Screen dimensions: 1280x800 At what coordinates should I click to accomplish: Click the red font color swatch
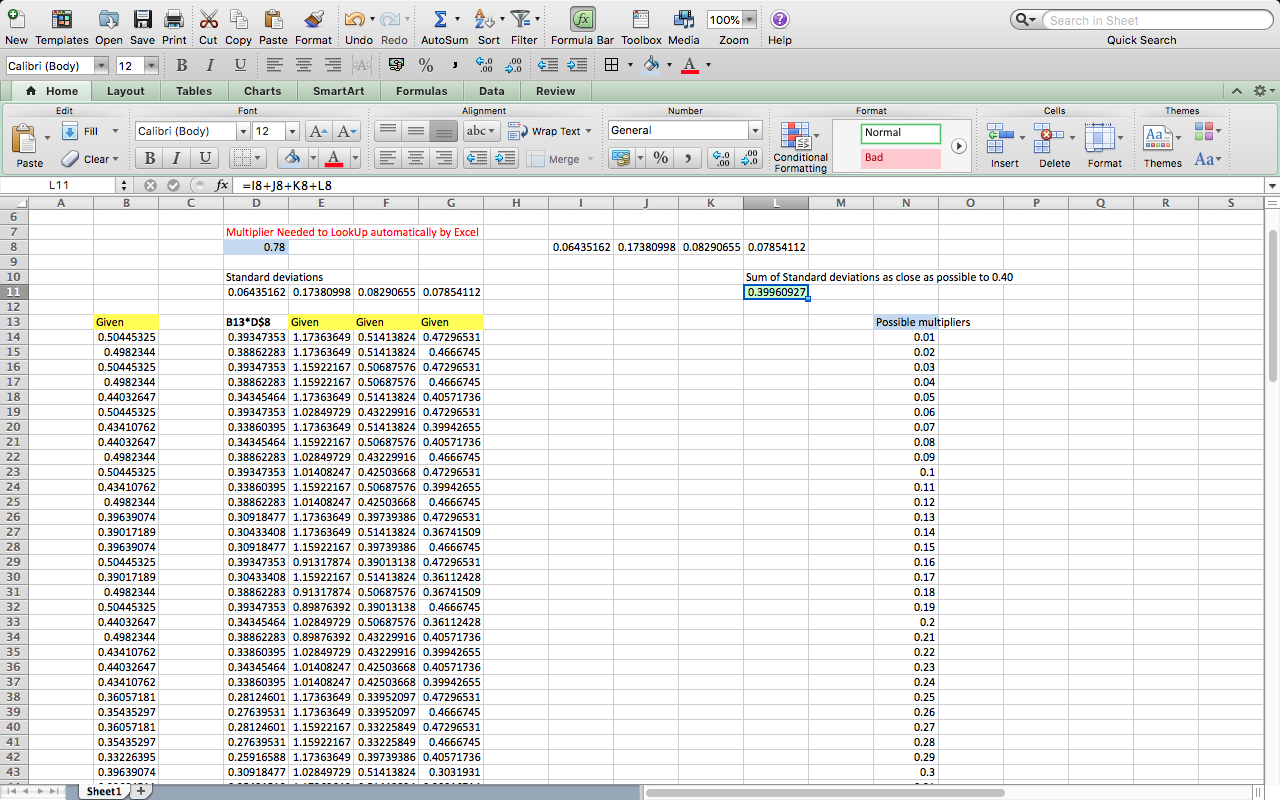(334, 158)
